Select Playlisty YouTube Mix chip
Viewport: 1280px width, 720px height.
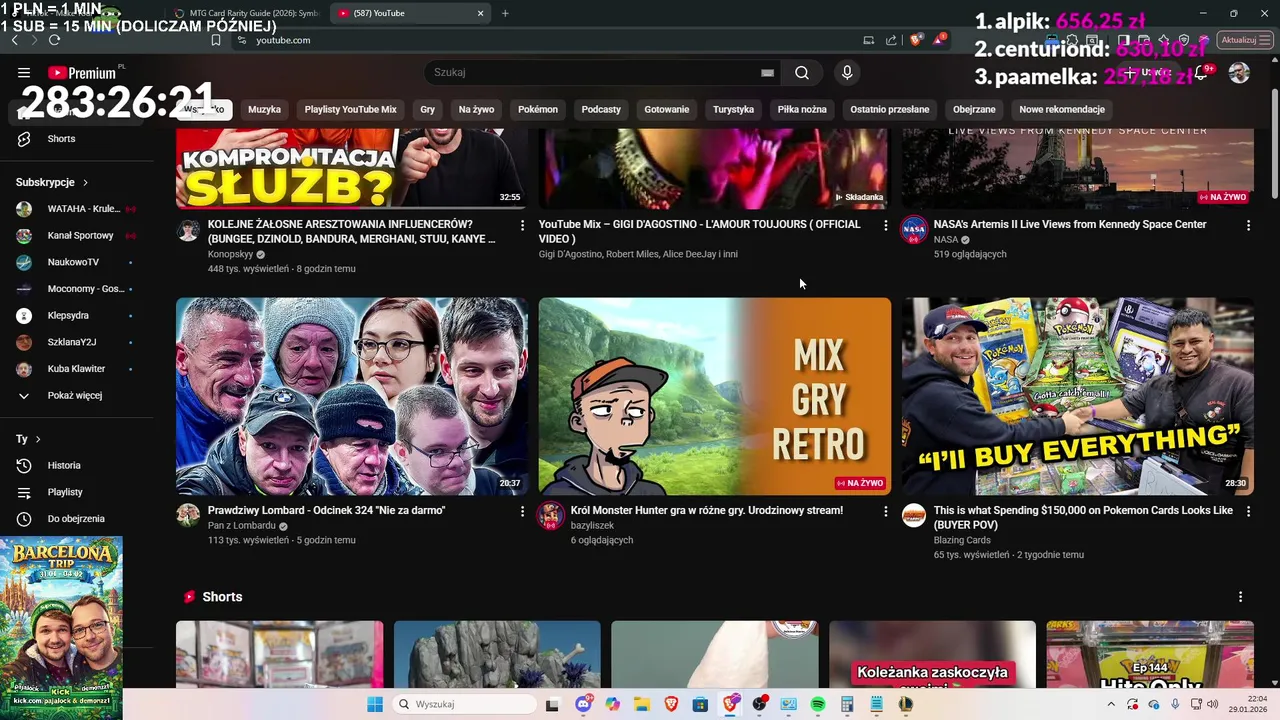tap(351, 109)
